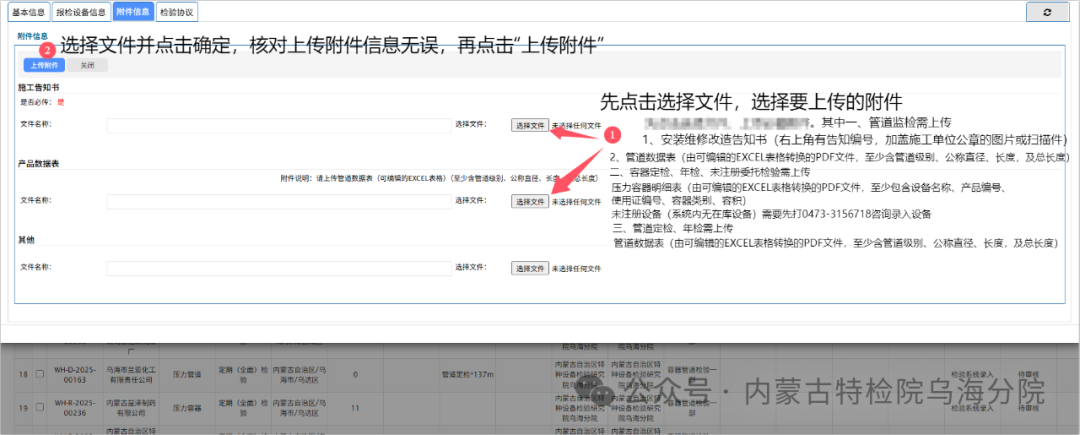
Task: Check row 19 checkbox in background table
Action: point(39,407)
